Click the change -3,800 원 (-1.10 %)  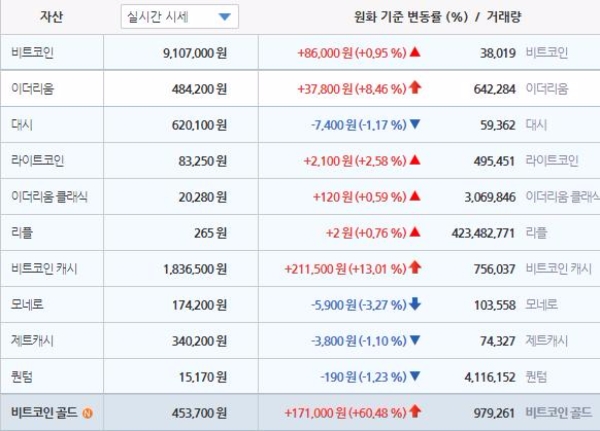359,341
